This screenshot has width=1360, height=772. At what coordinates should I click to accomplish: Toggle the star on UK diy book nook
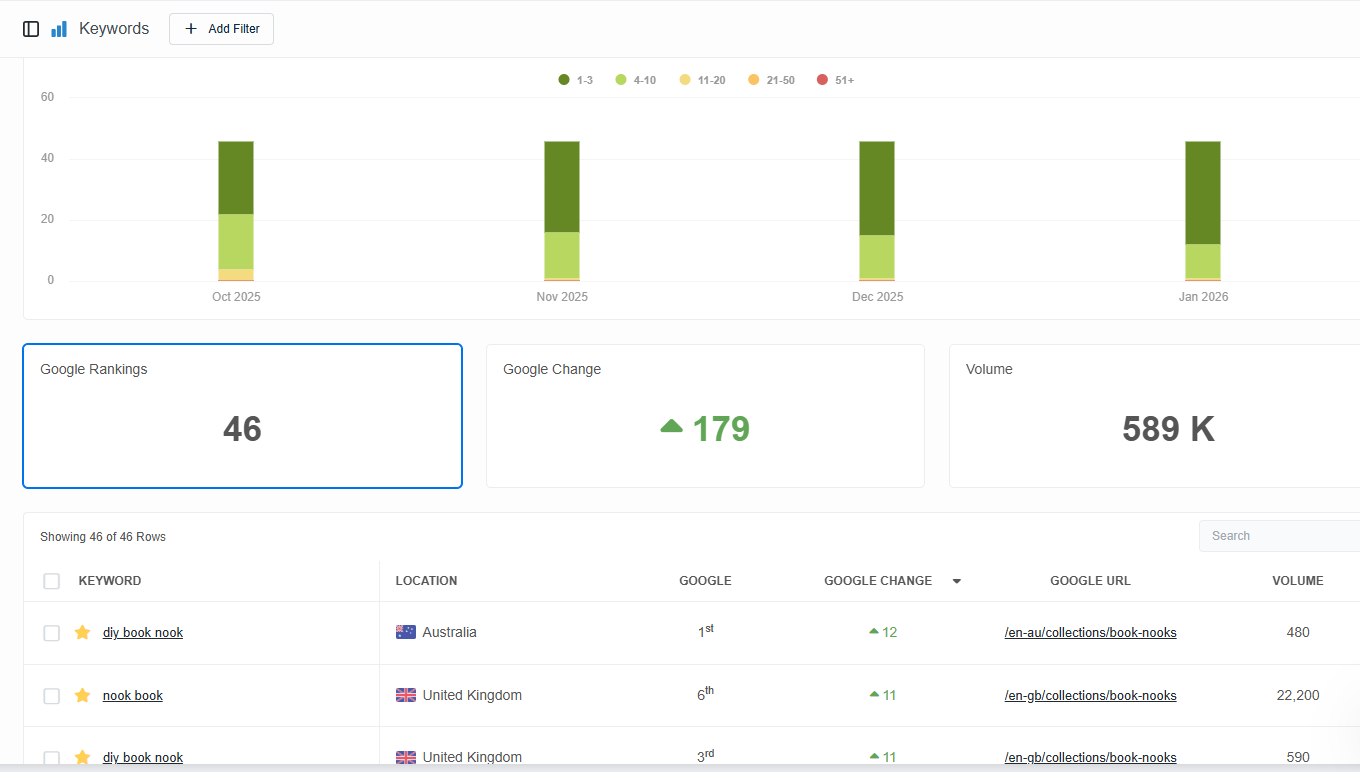coord(83,757)
